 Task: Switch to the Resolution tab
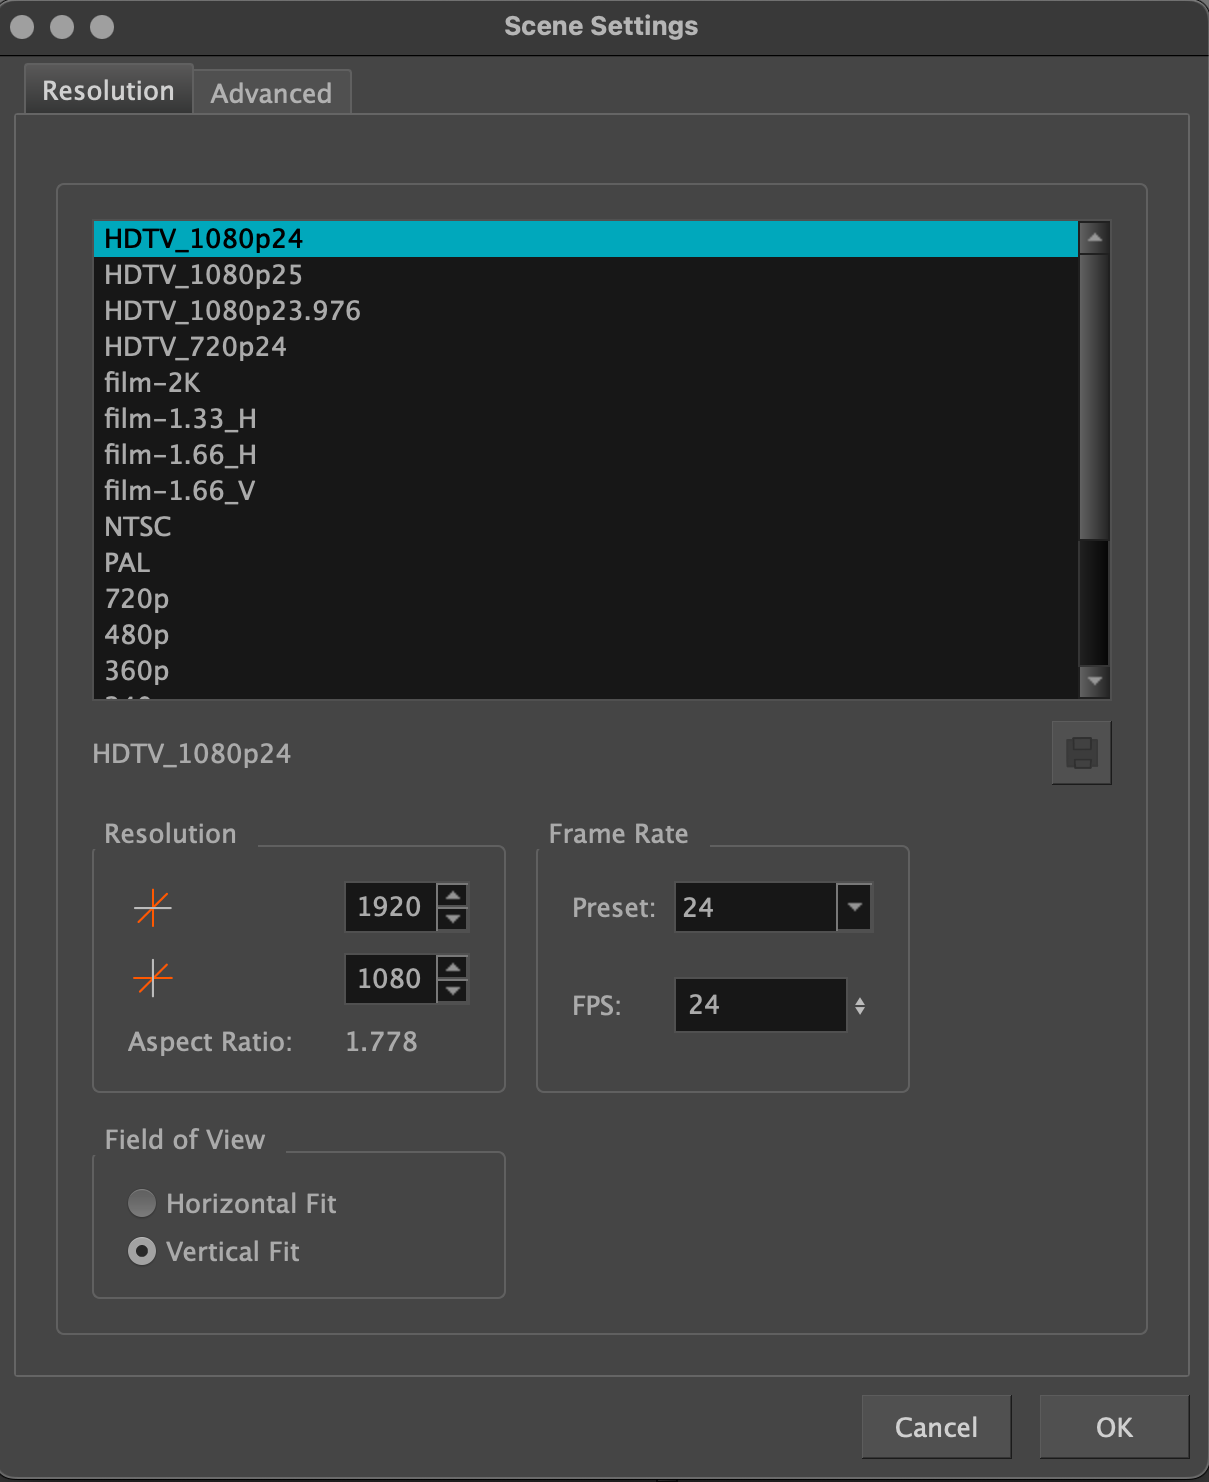108,91
